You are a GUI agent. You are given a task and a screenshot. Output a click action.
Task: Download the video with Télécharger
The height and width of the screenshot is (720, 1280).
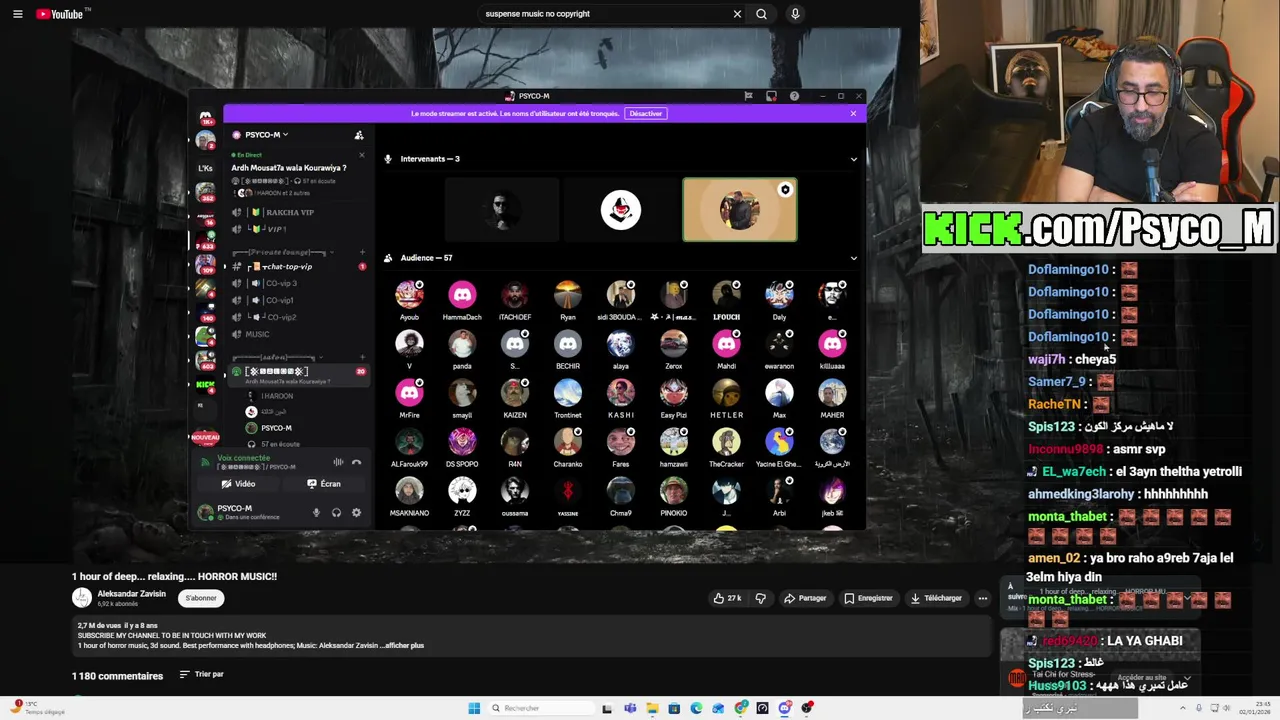936,598
